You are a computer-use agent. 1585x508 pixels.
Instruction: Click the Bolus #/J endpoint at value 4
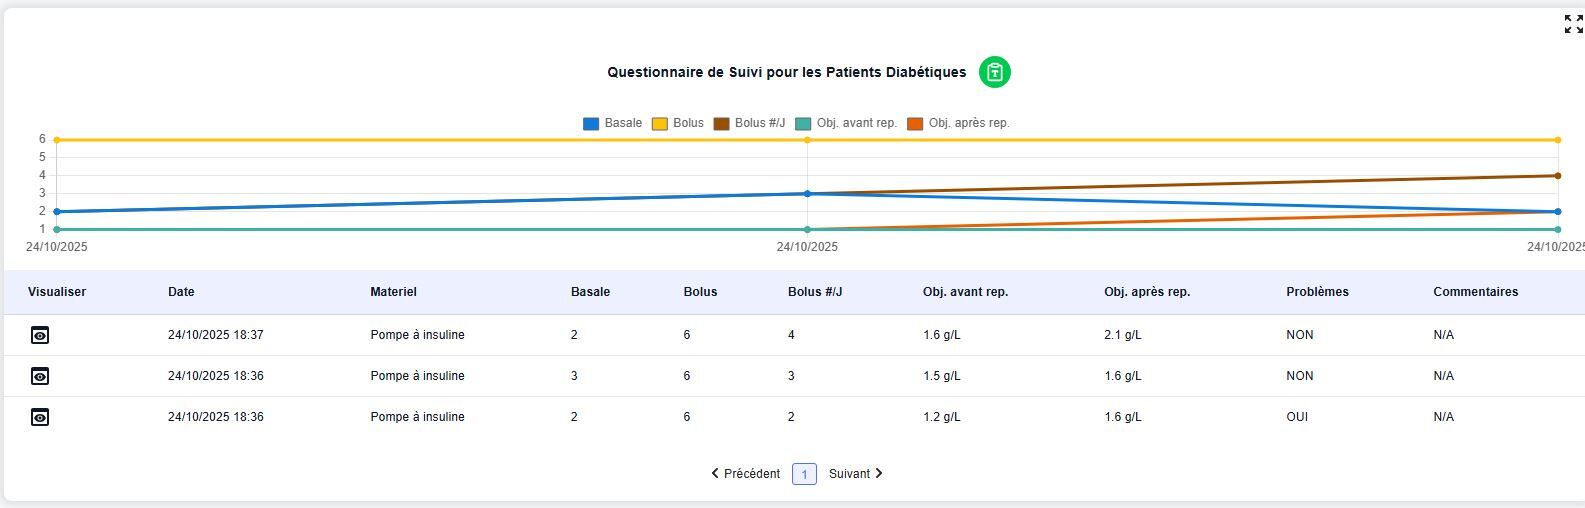[1557, 176]
